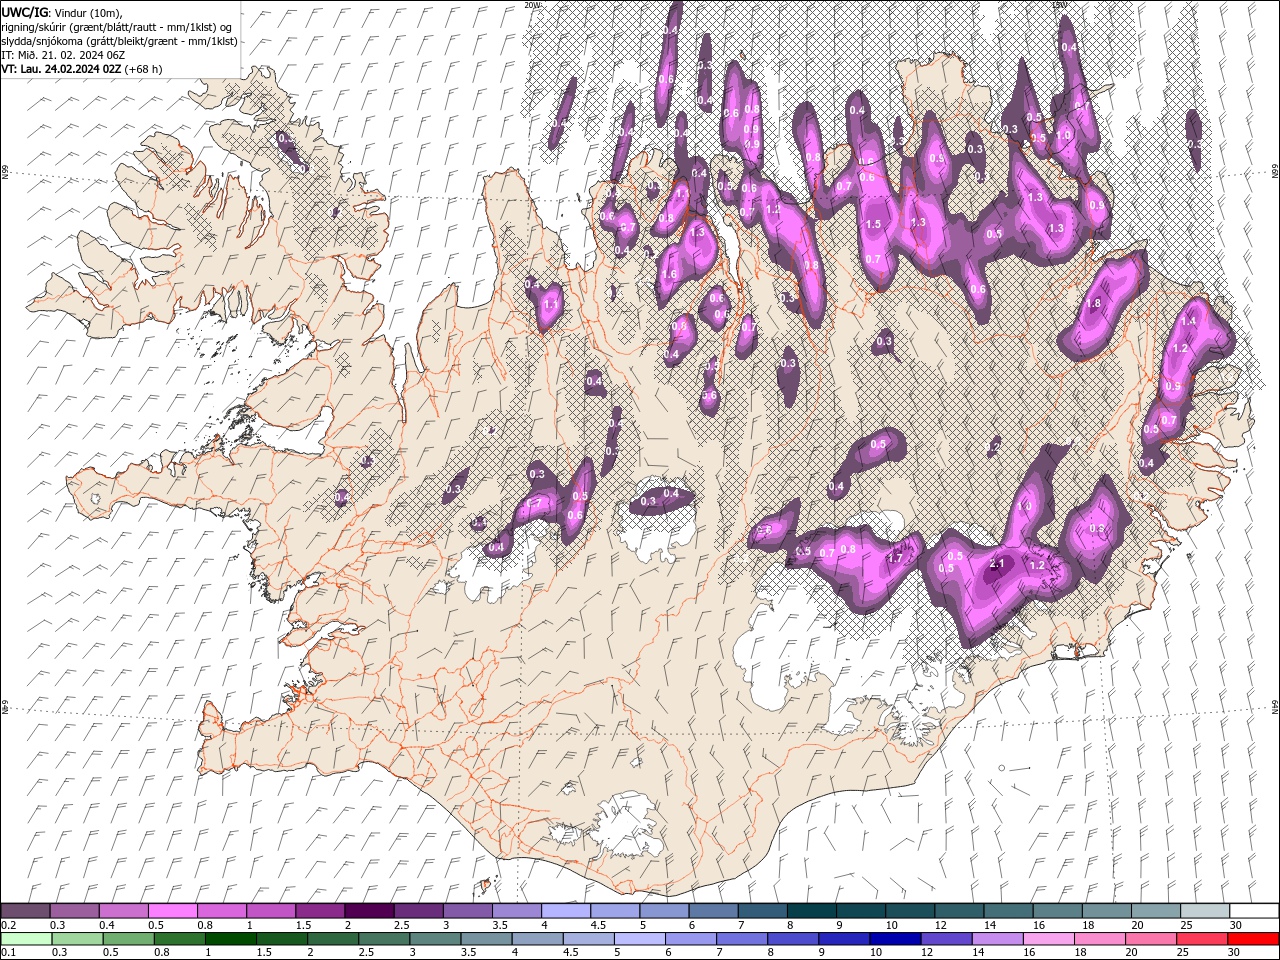The image size is (1280, 960).
Task: Choose the dark teal swatch labeled 8 in top row
Action: coord(811,911)
